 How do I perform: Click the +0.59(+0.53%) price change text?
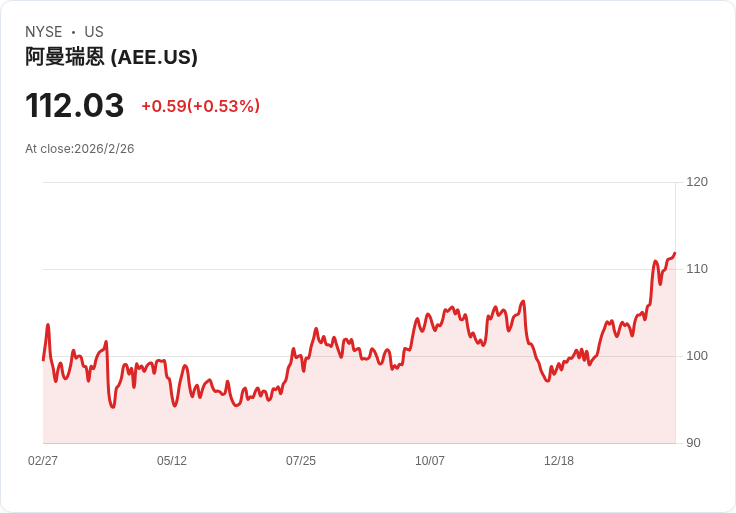pos(200,106)
